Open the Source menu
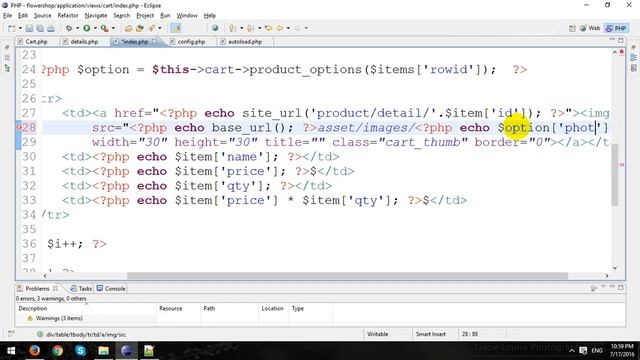Image resolution: width=640 pixels, height=360 pixels. pyautogui.click(x=42, y=16)
